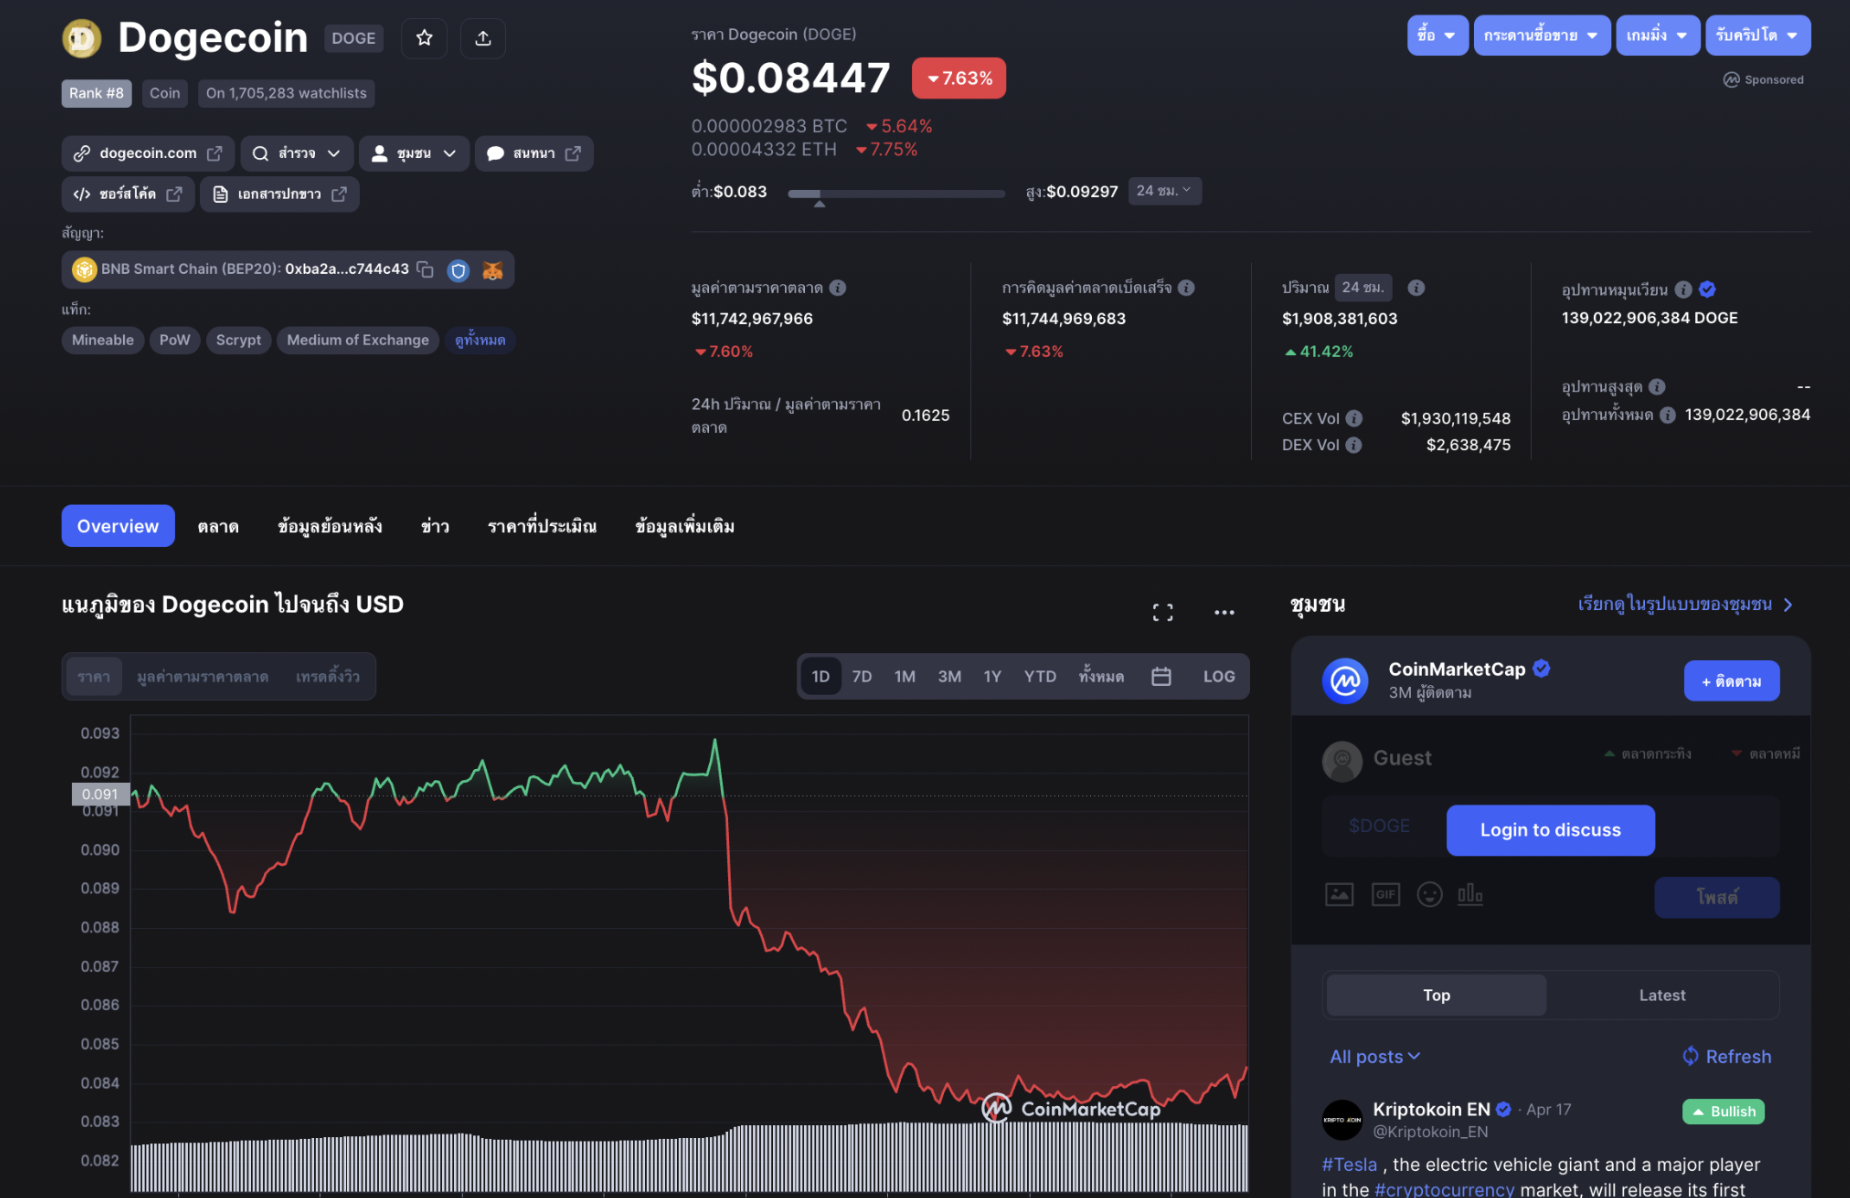Click verified check badge on circulating supply

coord(1707,289)
